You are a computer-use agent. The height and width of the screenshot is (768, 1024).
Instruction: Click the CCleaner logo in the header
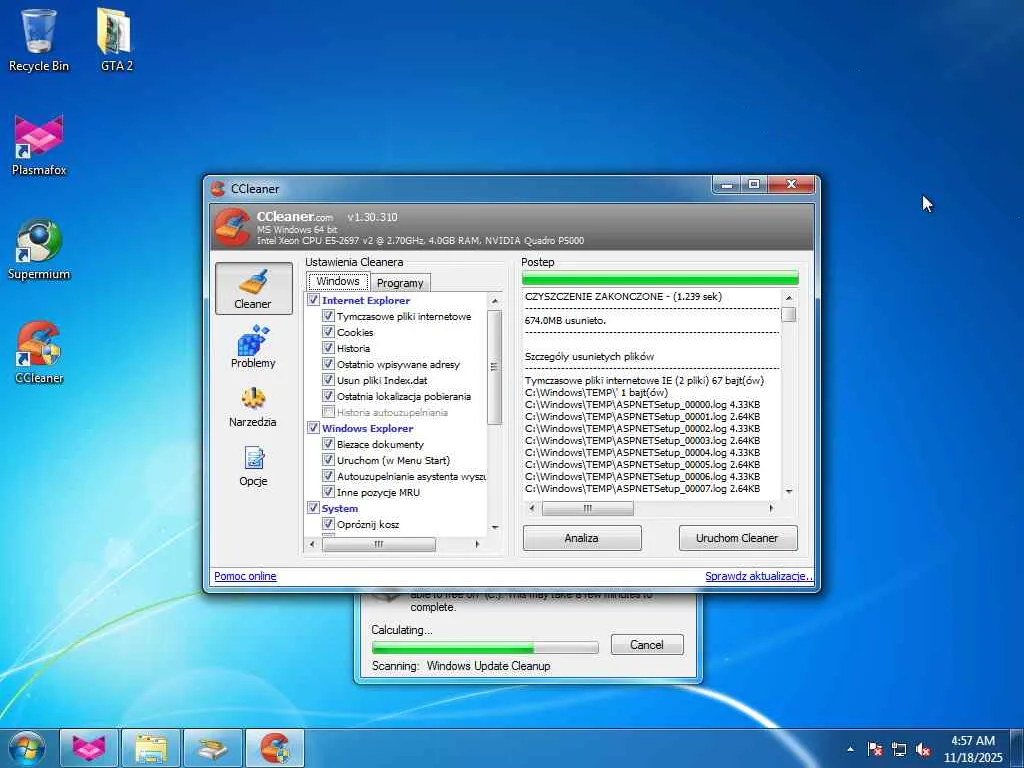pyautogui.click(x=232, y=227)
